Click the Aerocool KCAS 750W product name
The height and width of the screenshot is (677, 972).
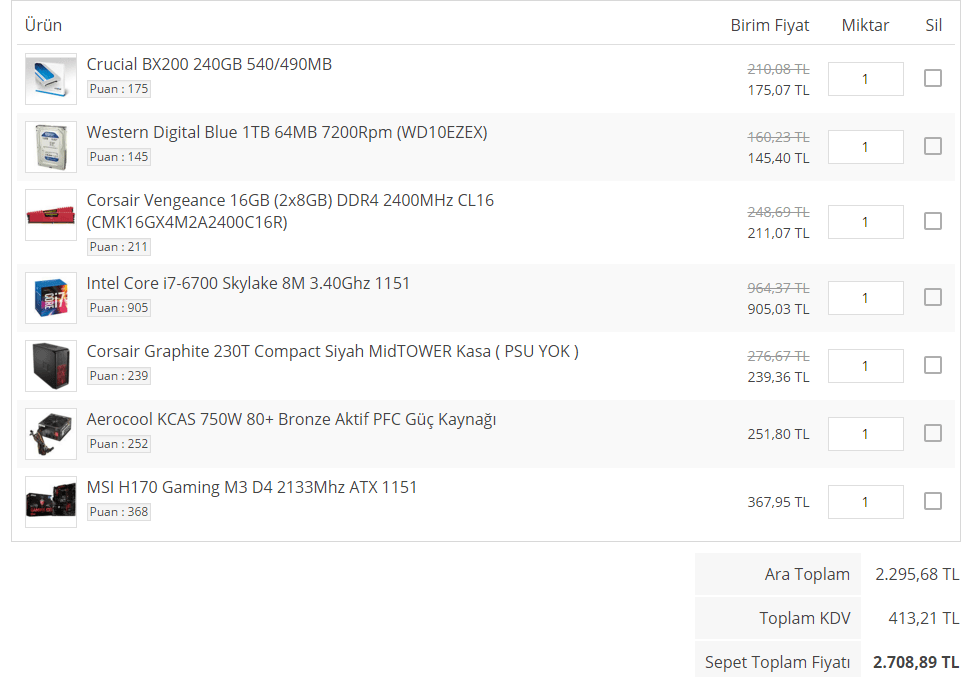point(291,419)
